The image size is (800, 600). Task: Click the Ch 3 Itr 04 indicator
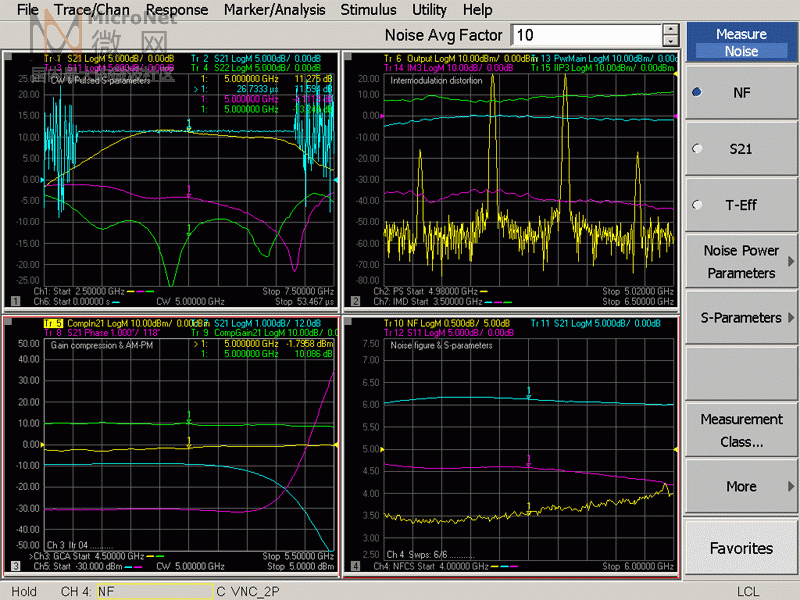tap(67, 545)
